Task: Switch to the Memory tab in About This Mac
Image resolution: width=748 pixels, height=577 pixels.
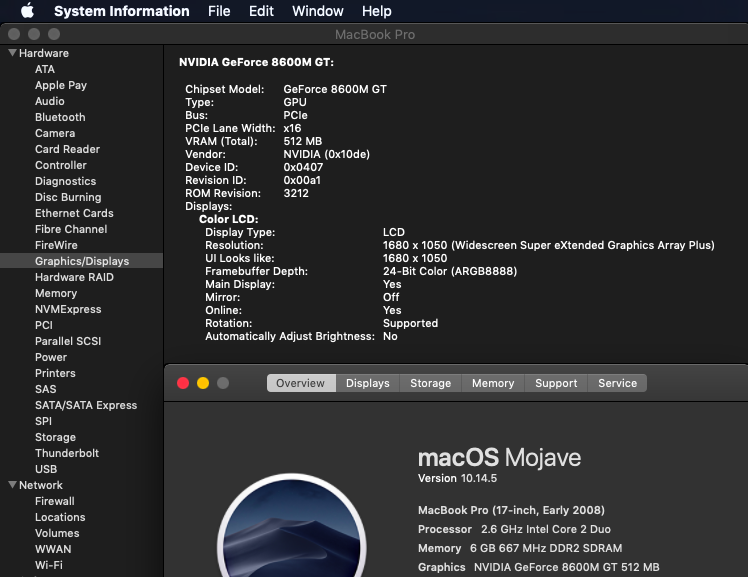Action: click(493, 383)
